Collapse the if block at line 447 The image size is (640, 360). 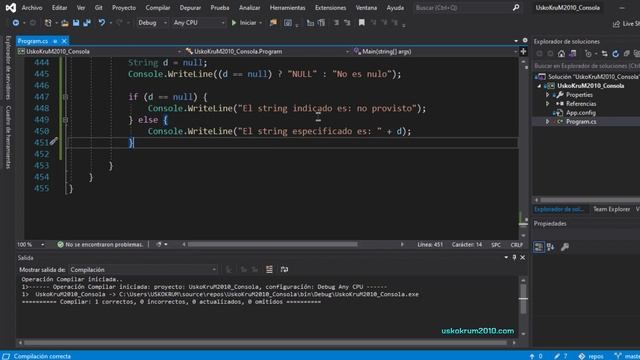pyautogui.click(x=65, y=97)
